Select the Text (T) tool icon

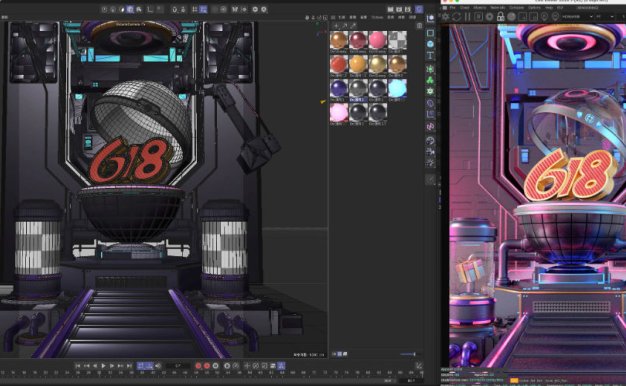(430, 55)
